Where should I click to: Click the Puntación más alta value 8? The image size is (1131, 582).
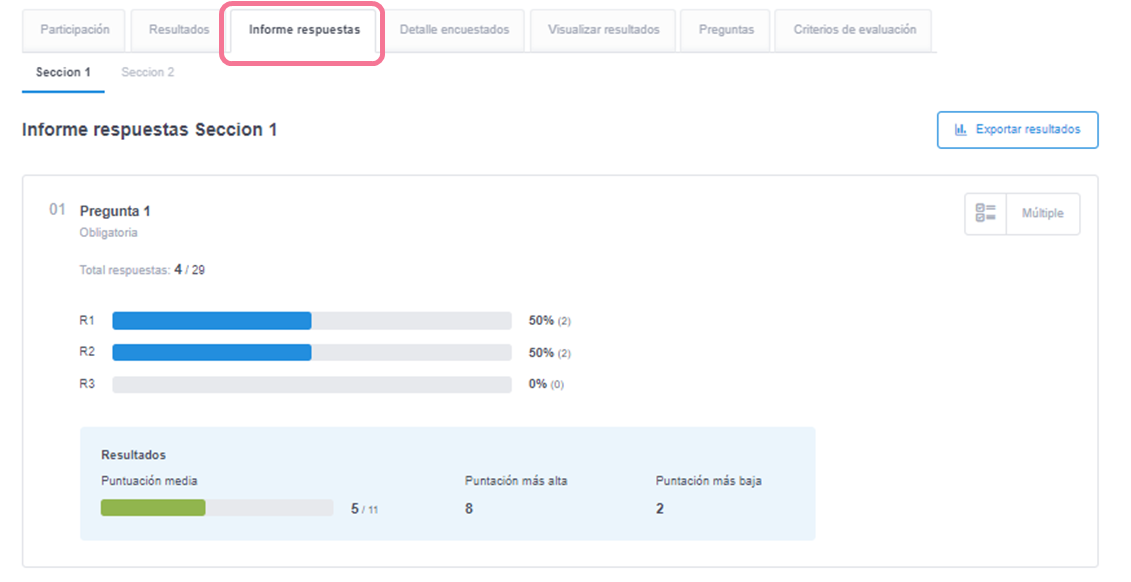(469, 508)
